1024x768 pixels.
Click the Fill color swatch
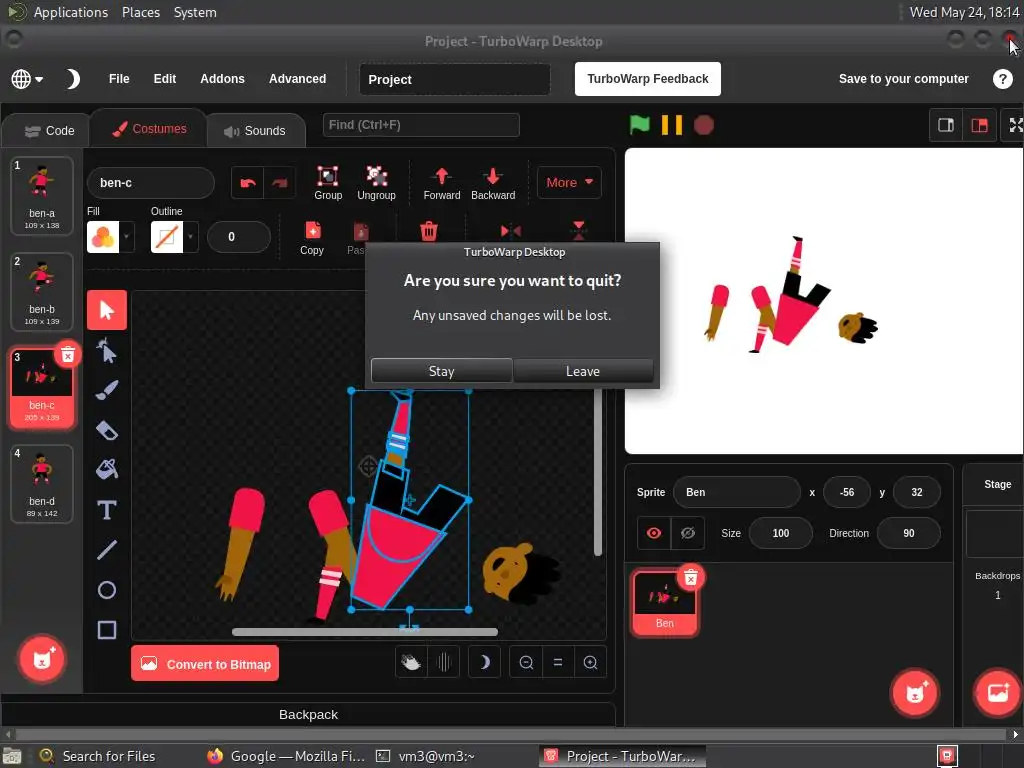[103, 236]
